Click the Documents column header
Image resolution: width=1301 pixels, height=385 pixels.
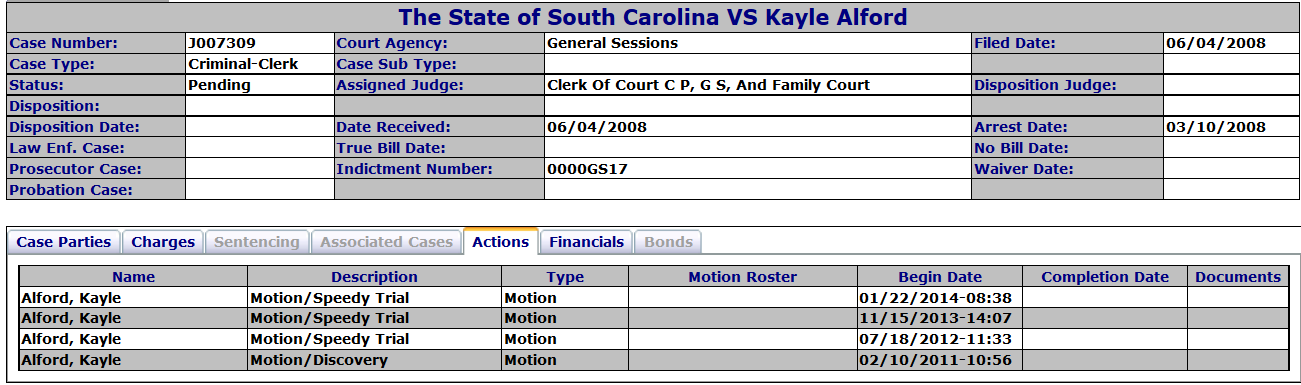(1238, 277)
